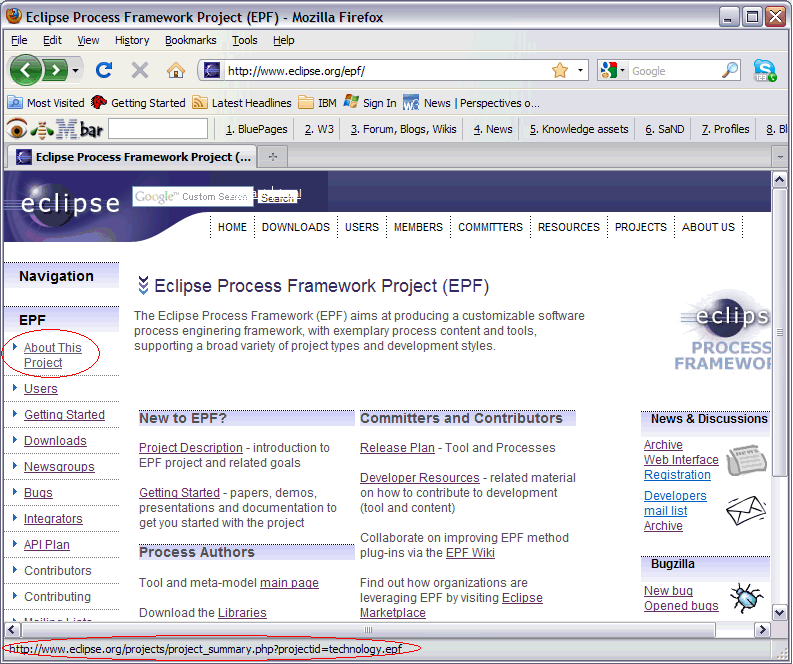Click the Skype toolbar icon
Image resolution: width=793 pixels, height=664 pixels.
pyautogui.click(x=765, y=70)
